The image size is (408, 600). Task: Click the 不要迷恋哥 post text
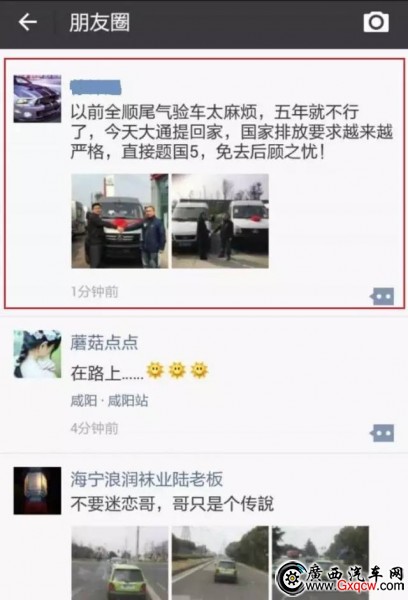coord(172,504)
